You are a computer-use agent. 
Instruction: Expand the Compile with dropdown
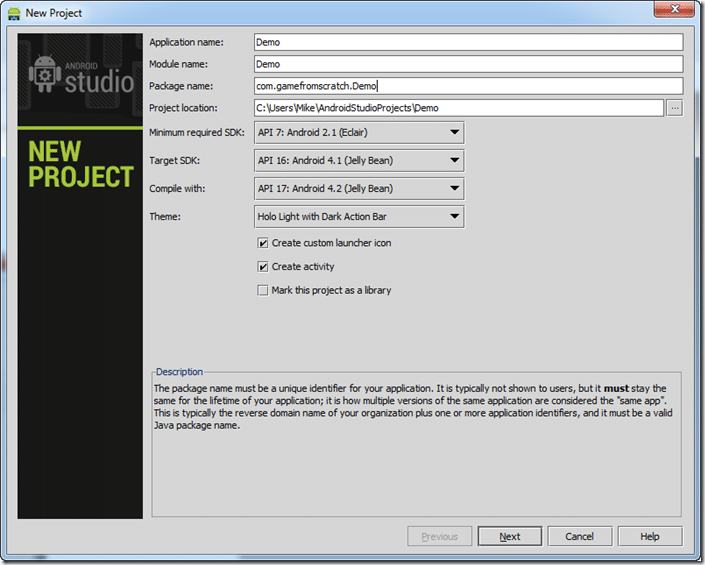(358, 188)
